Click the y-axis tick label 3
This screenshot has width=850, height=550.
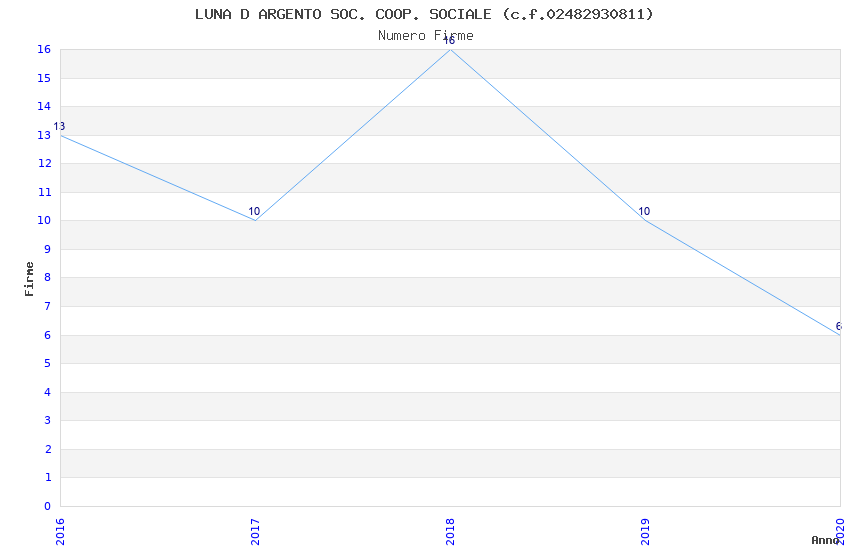pyautogui.click(x=48, y=420)
